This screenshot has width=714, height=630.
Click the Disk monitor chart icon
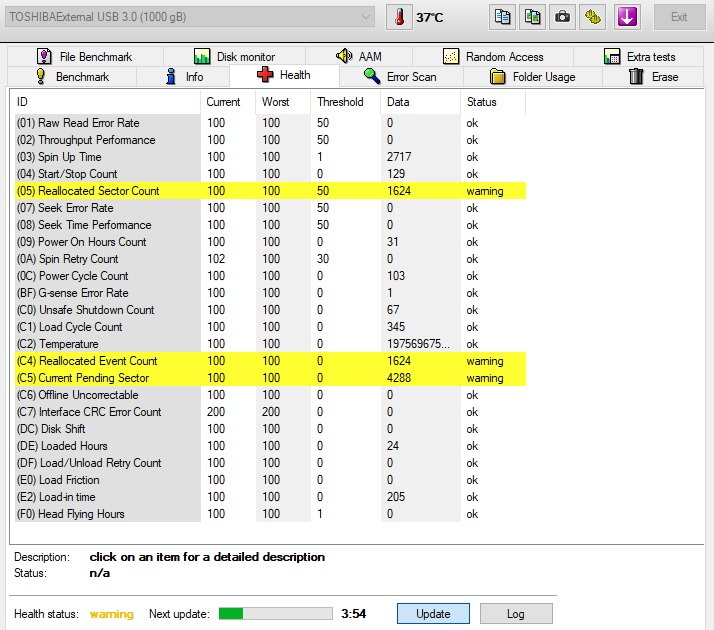(x=202, y=56)
